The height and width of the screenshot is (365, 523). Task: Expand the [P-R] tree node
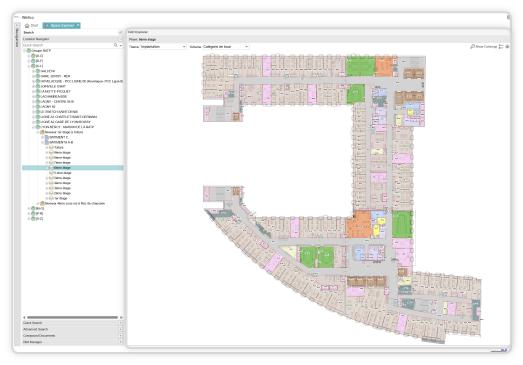coord(29,214)
